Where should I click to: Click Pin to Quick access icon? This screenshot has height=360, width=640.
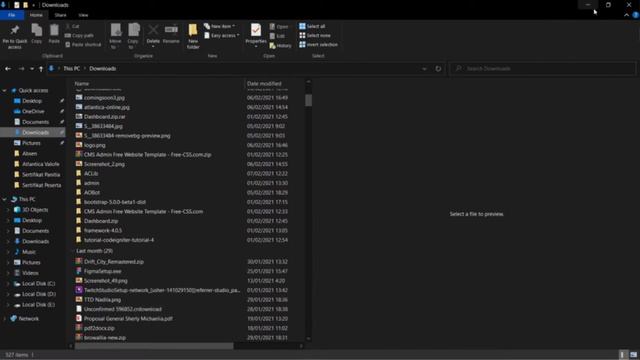point(15,37)
